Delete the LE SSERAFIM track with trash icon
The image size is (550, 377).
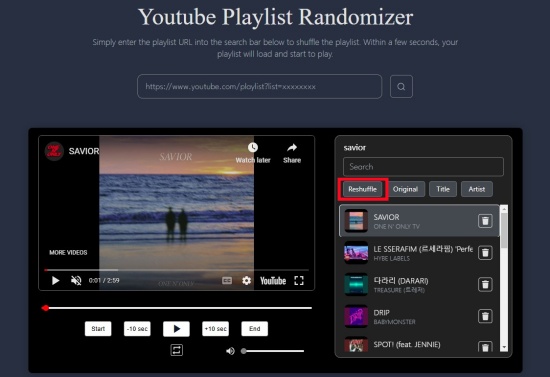coord(485,253)
